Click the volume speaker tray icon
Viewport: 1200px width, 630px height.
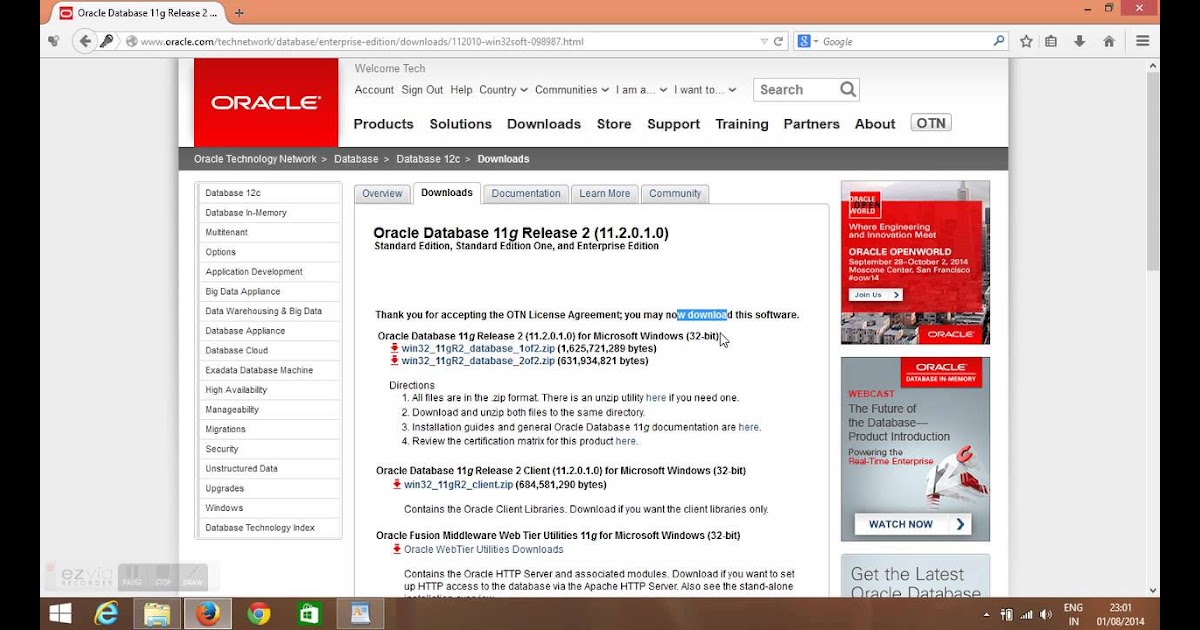[1046, 613]
